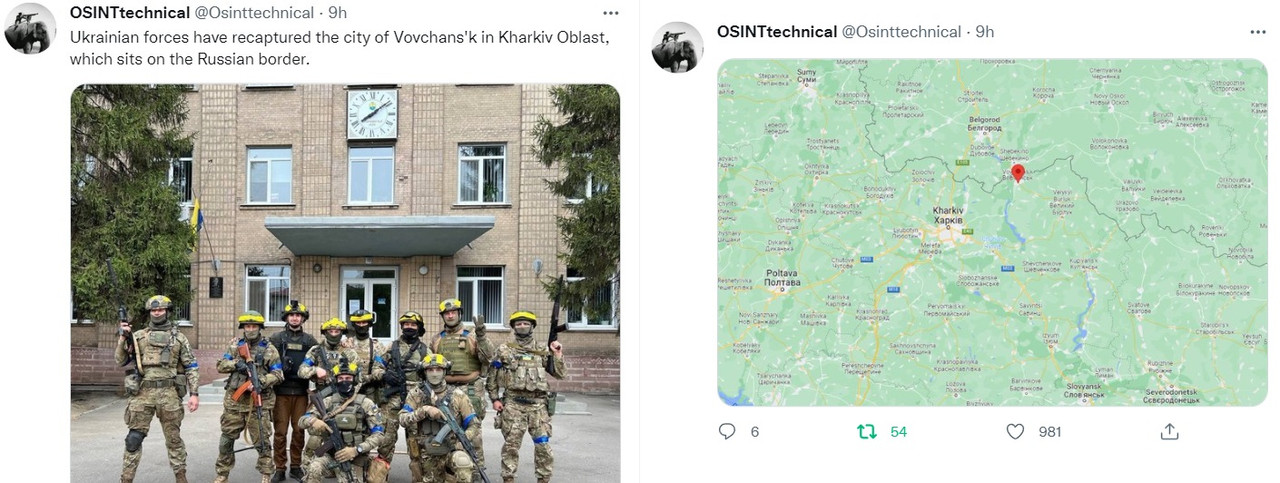1280x483 pixels.
Task: Click the green retweet icon
Action: [x=867, y=432]
